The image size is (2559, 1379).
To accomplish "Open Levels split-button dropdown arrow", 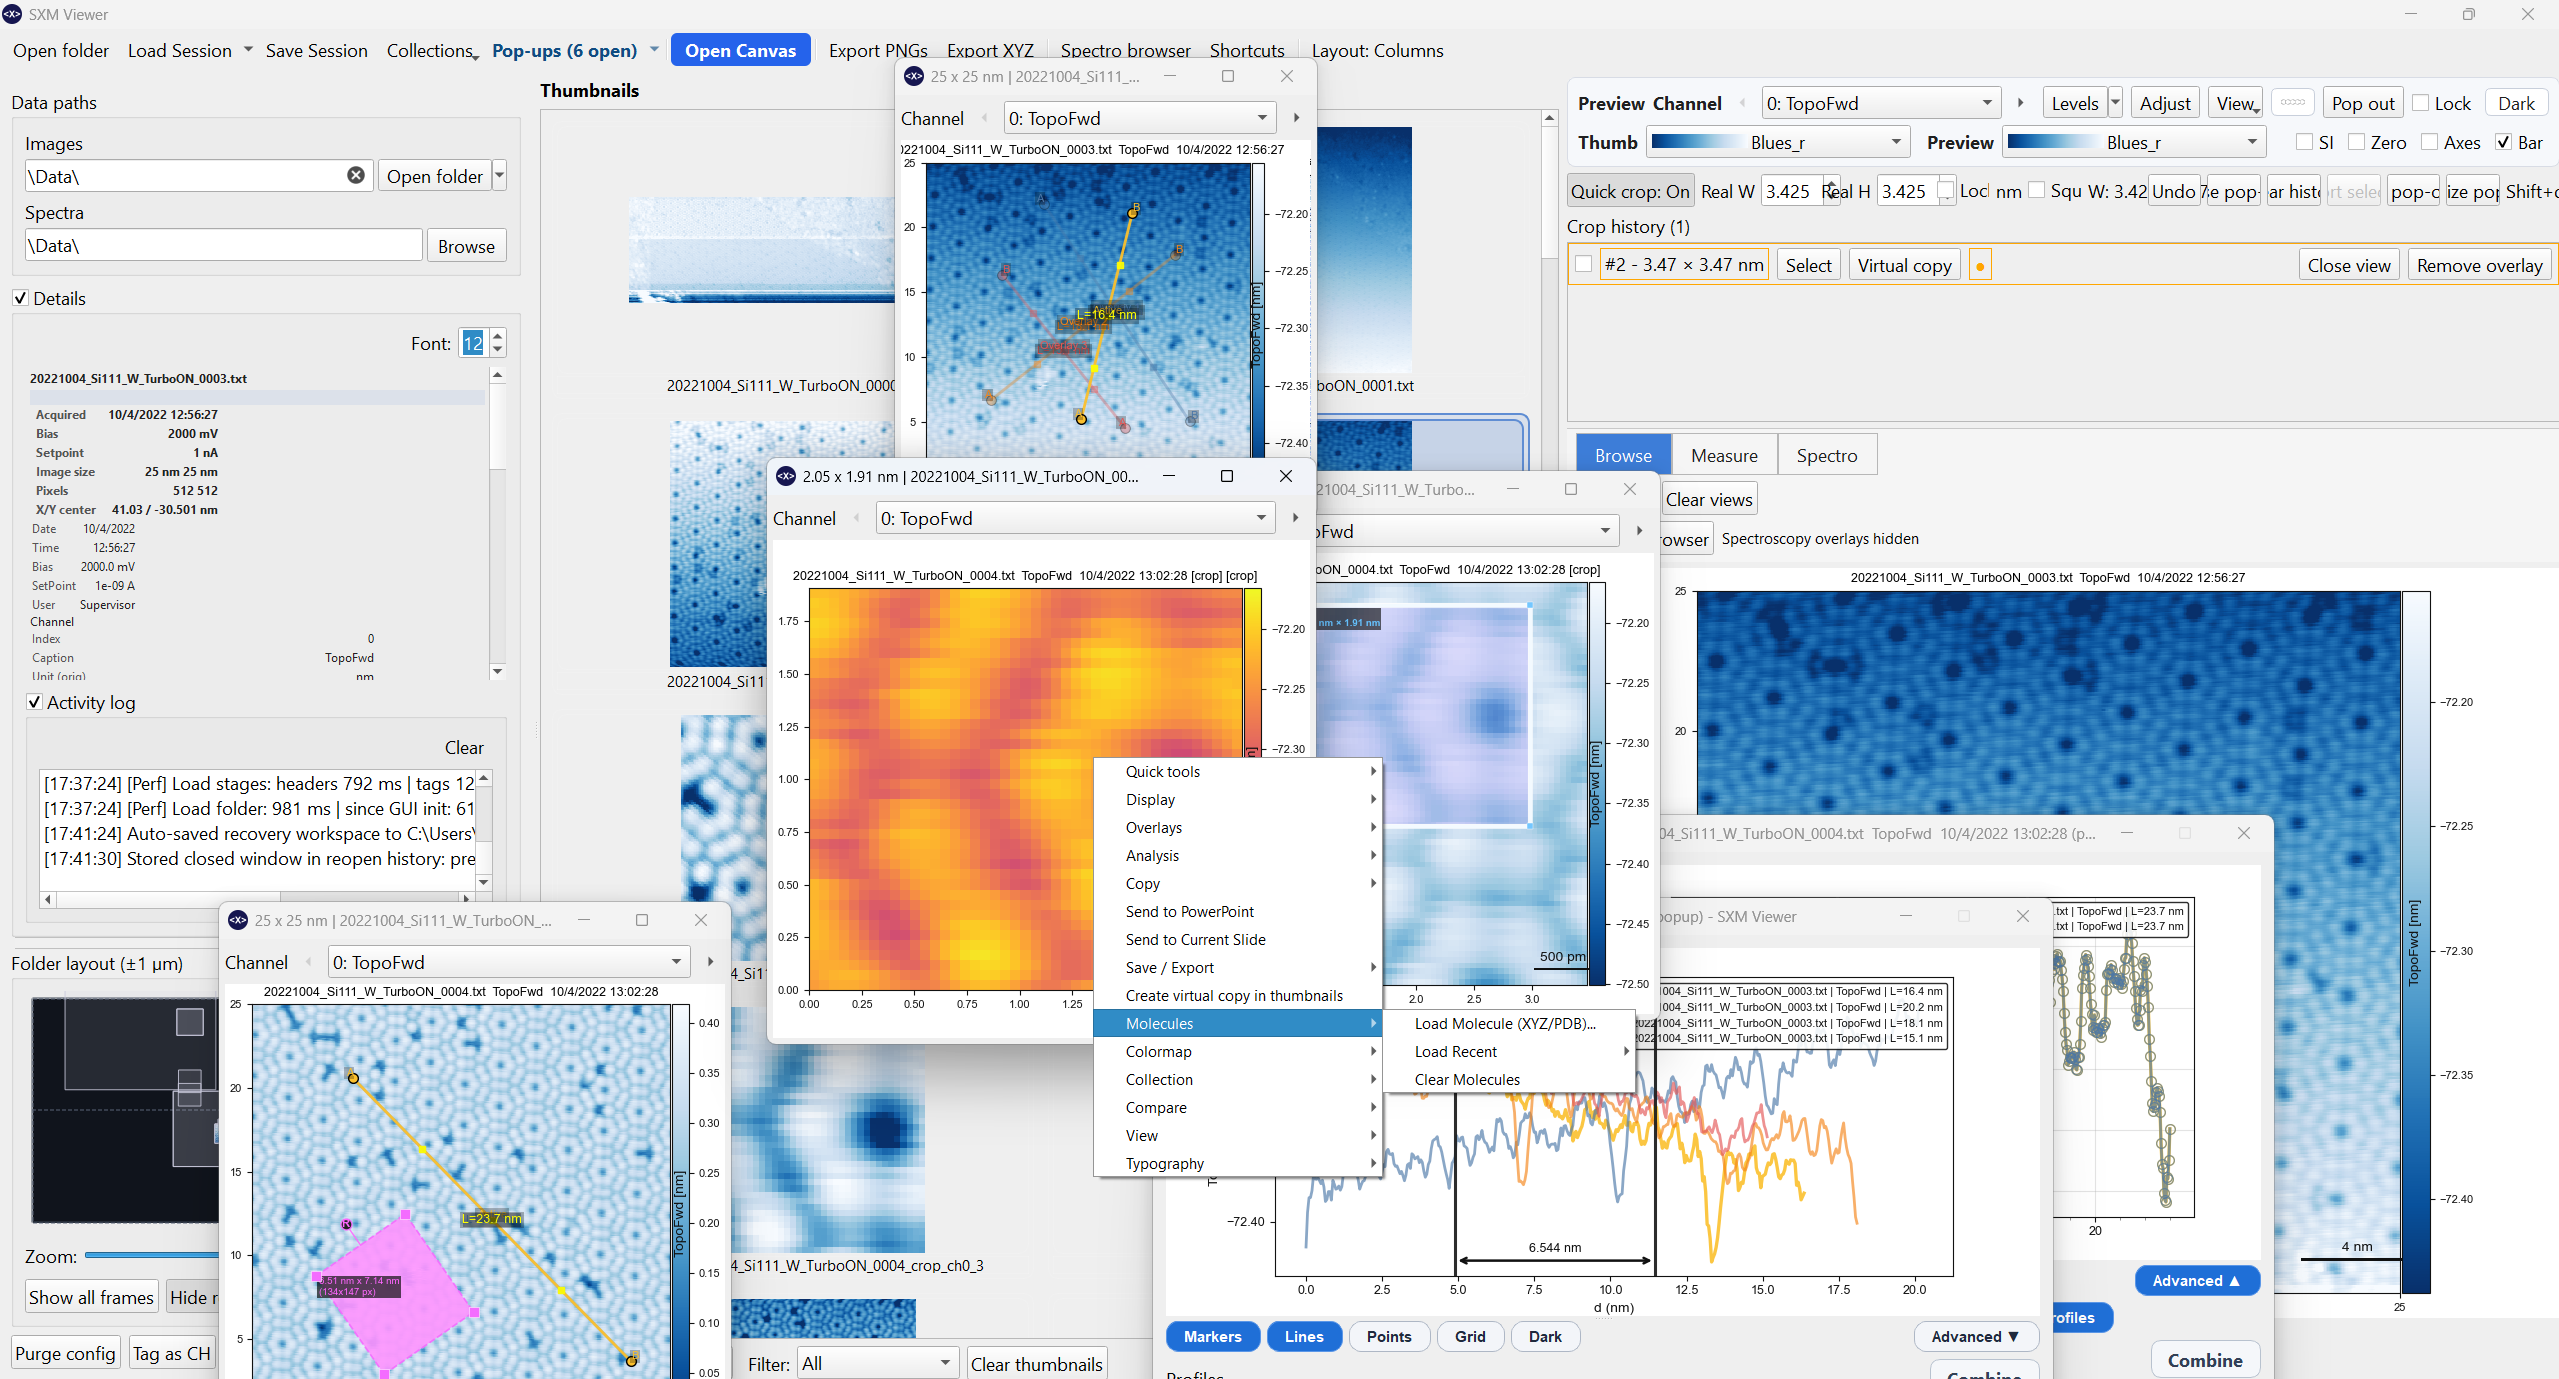I will (2114, 103).
